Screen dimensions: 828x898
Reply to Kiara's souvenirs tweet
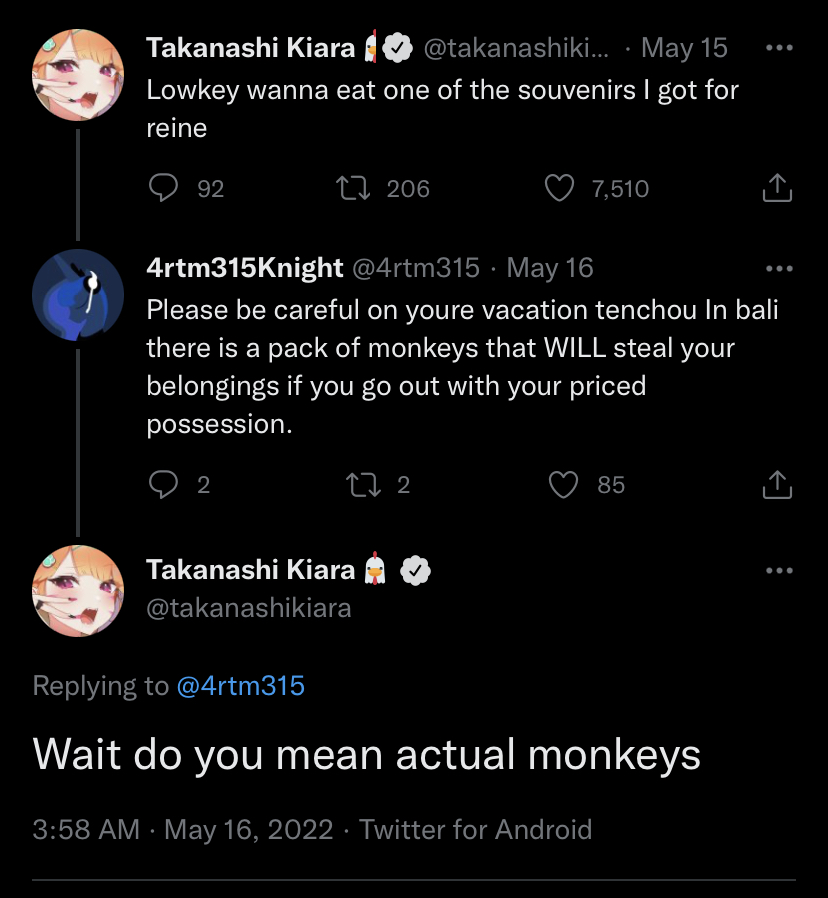click(163, 188)
